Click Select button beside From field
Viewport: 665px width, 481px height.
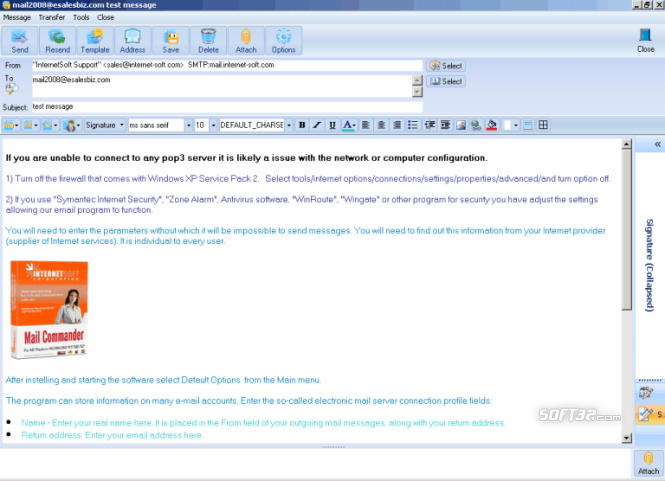[x=447, y=66]
